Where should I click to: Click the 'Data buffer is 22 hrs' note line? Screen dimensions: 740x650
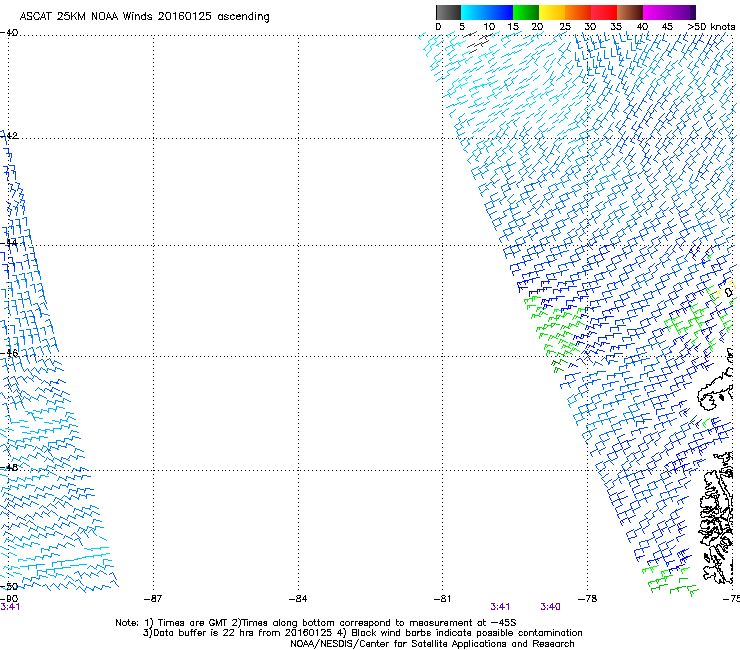click(362, 633)
